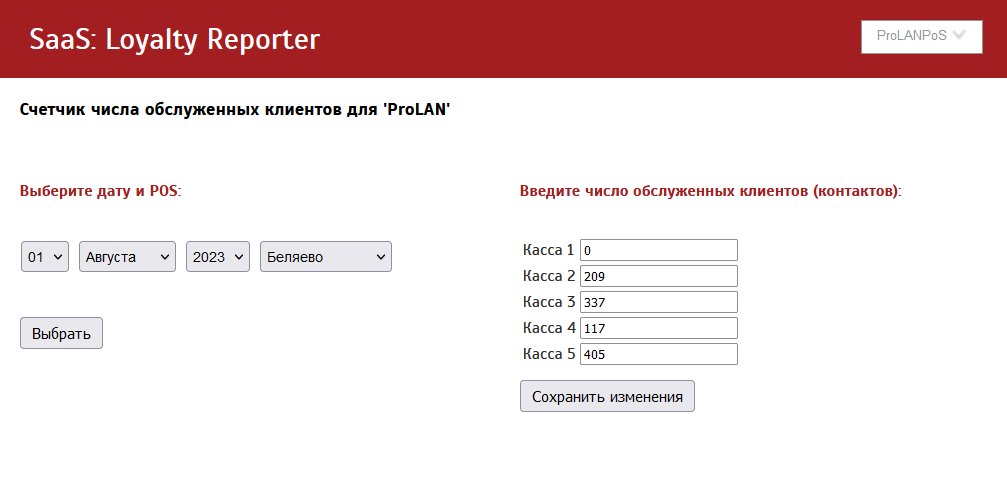Click the chevron arrow on month selector
Image resolution: width=1007 pixels, height=488 pixels.
[164, 257]
